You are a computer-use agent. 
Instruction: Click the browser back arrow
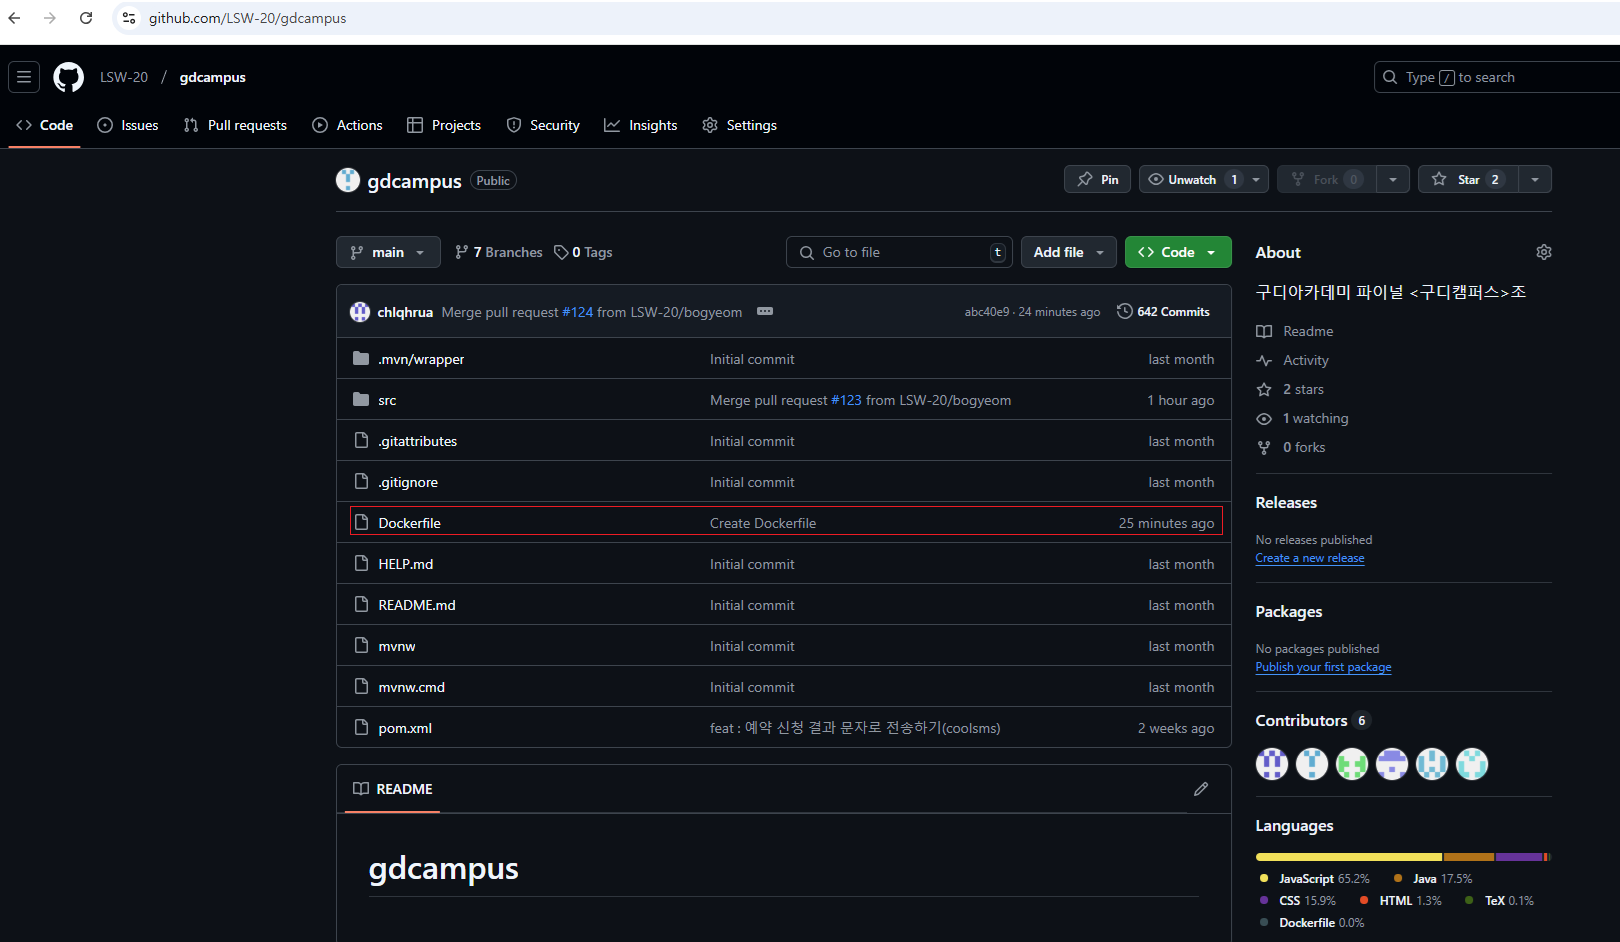[x=15, y=18]
